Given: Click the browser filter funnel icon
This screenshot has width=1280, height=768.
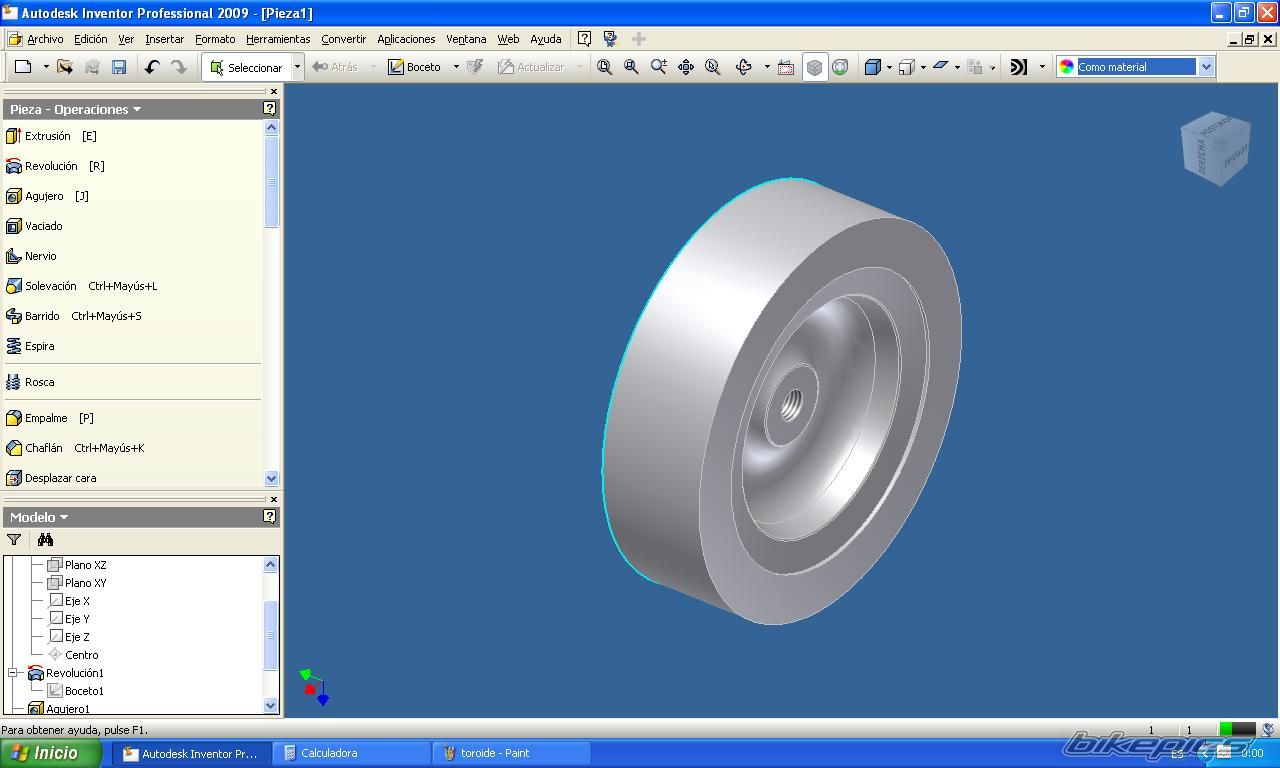Looking at the screenshot, I should pos(14,540).
